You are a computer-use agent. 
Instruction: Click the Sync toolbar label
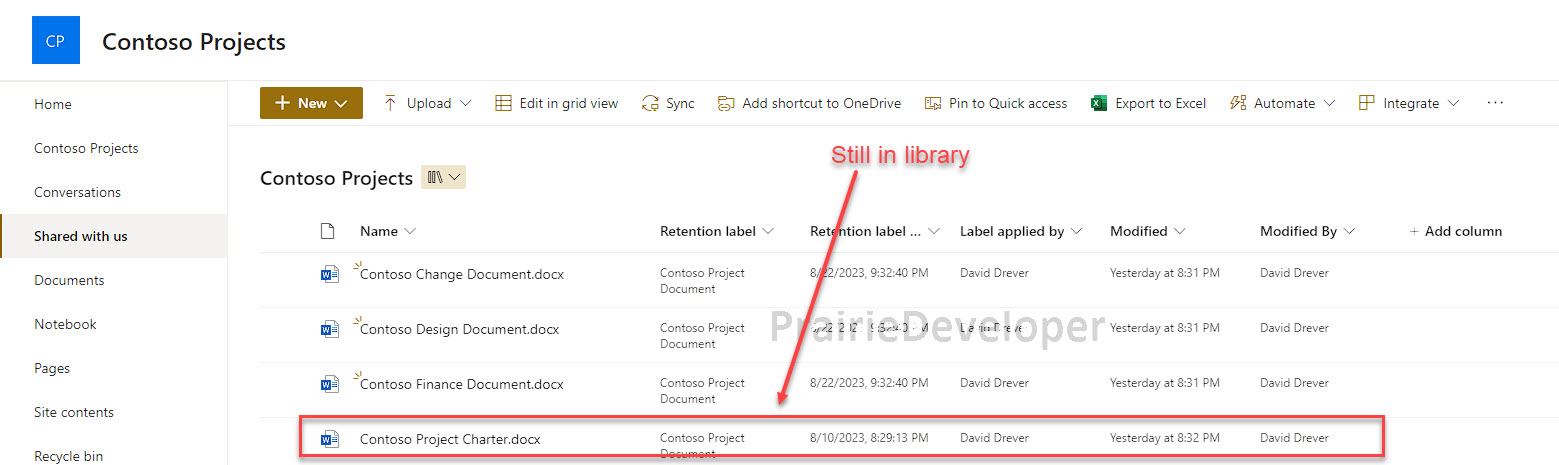(680, 103)
